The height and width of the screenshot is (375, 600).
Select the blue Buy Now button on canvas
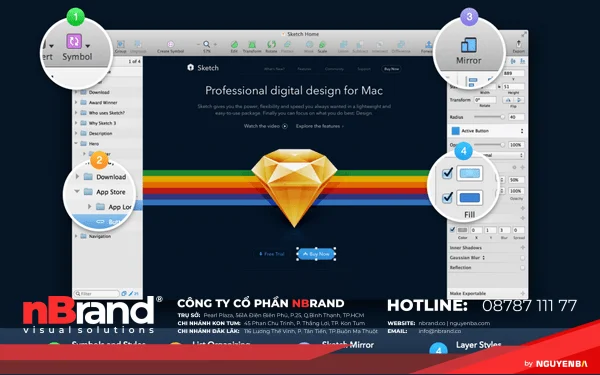click(316, 254)
